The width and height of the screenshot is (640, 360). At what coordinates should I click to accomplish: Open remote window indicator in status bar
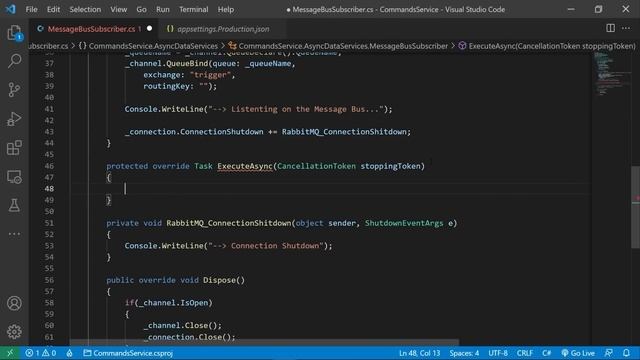tap(10, 353)
